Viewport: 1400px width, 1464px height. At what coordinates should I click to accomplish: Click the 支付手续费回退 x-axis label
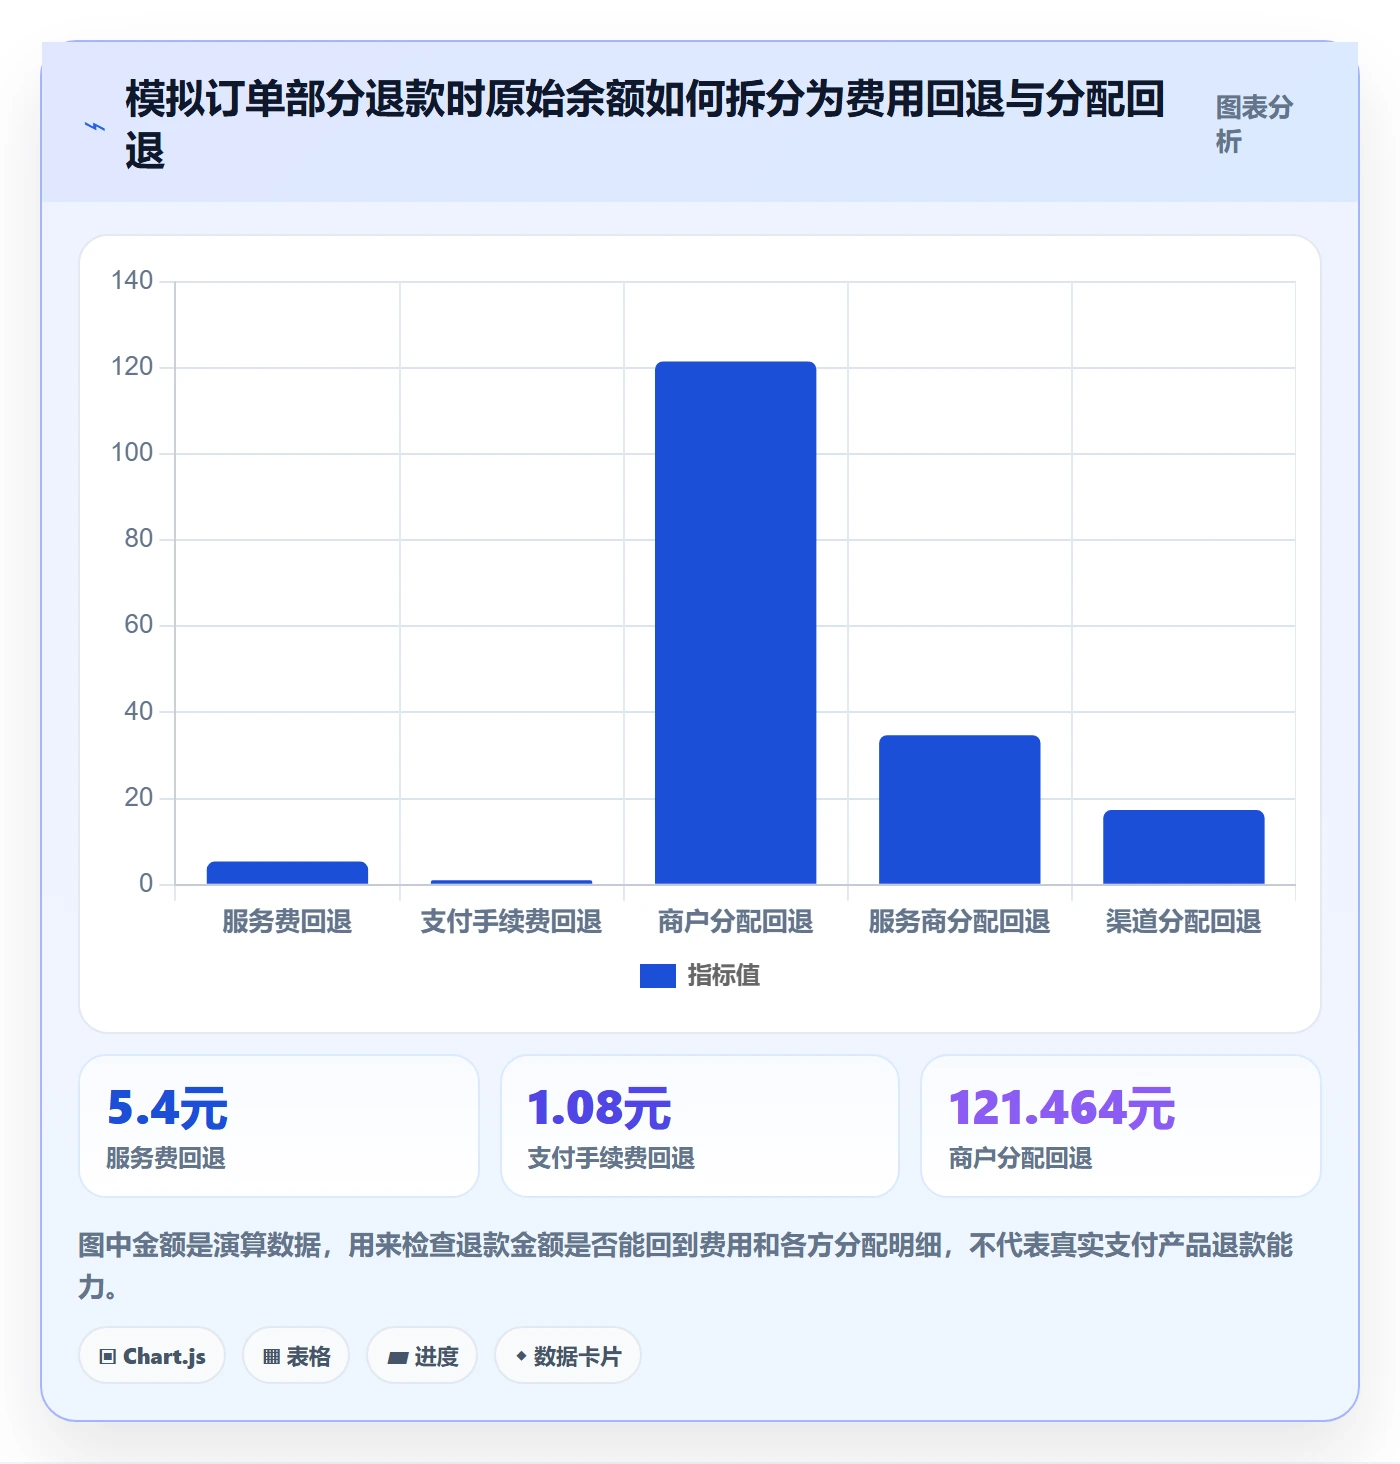[x=511, y=922]
